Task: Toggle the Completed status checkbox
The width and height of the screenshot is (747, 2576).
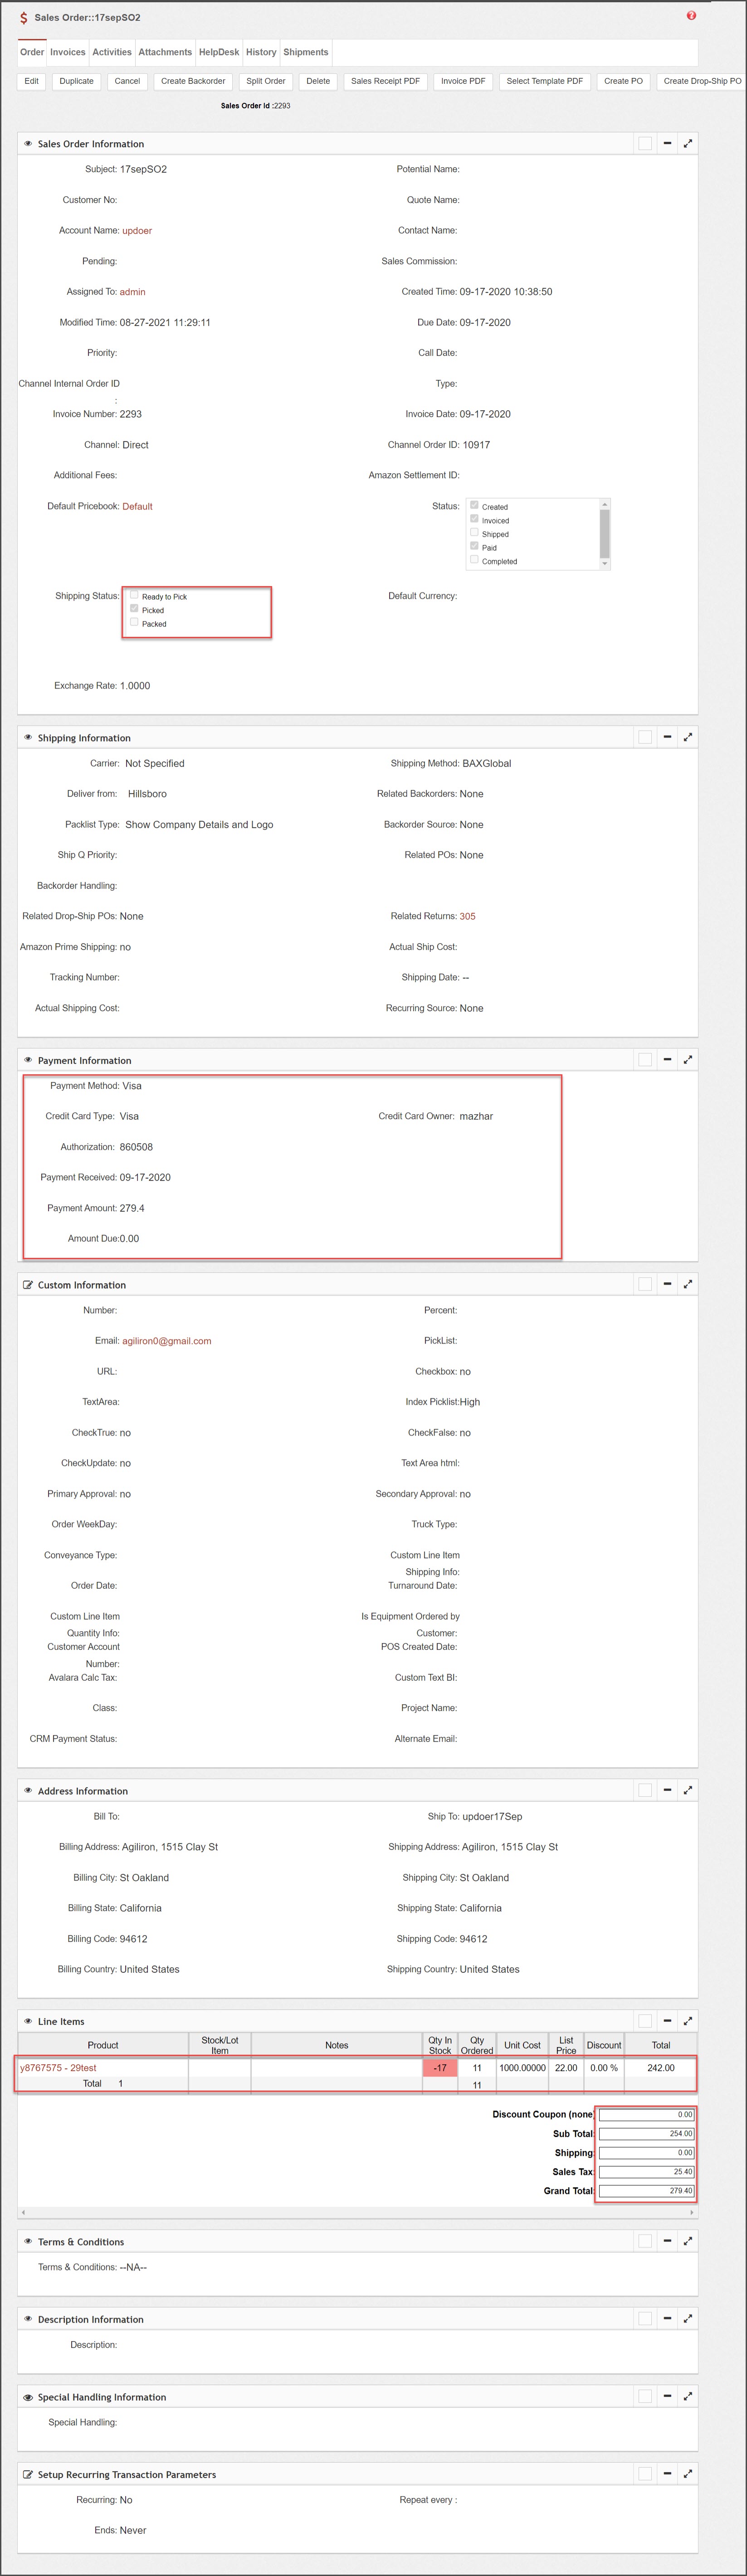Action: [474, 559]
